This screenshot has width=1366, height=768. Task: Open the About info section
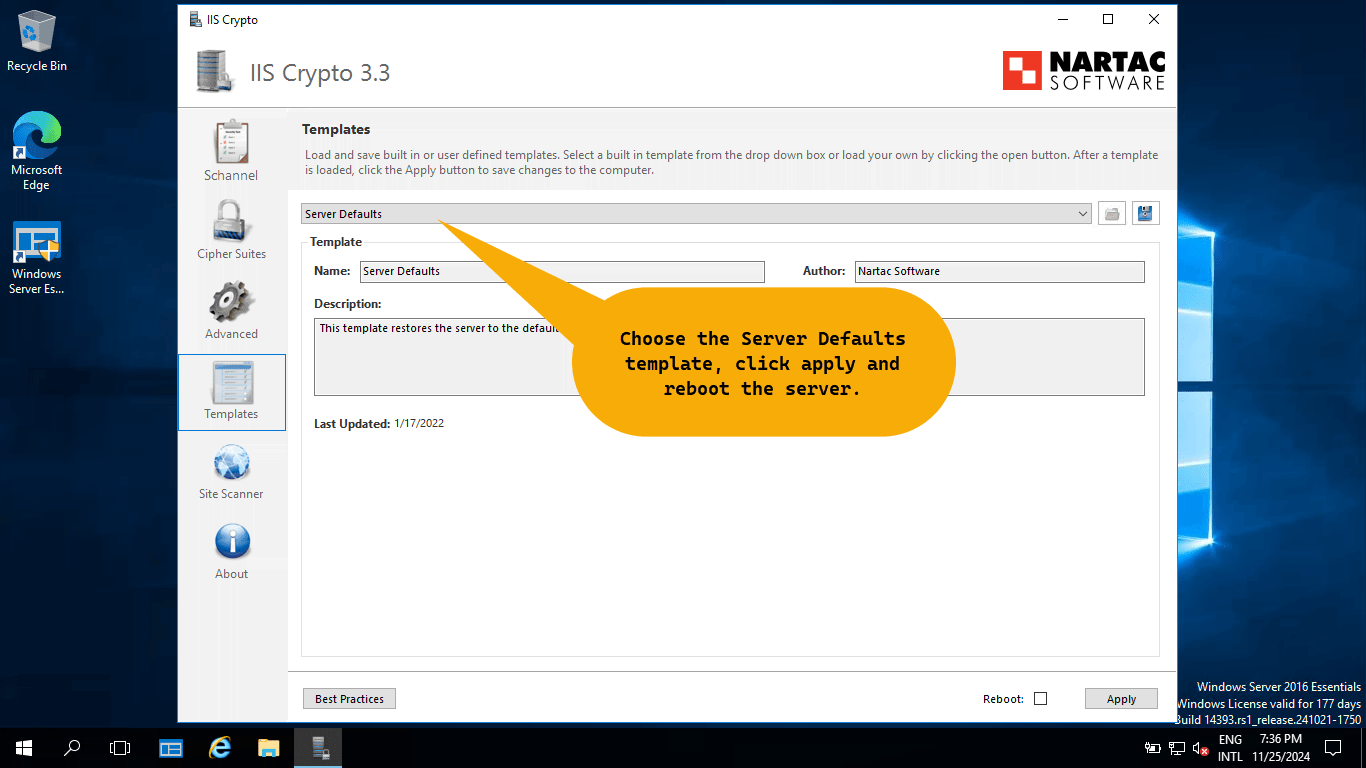tap(231, 552)
